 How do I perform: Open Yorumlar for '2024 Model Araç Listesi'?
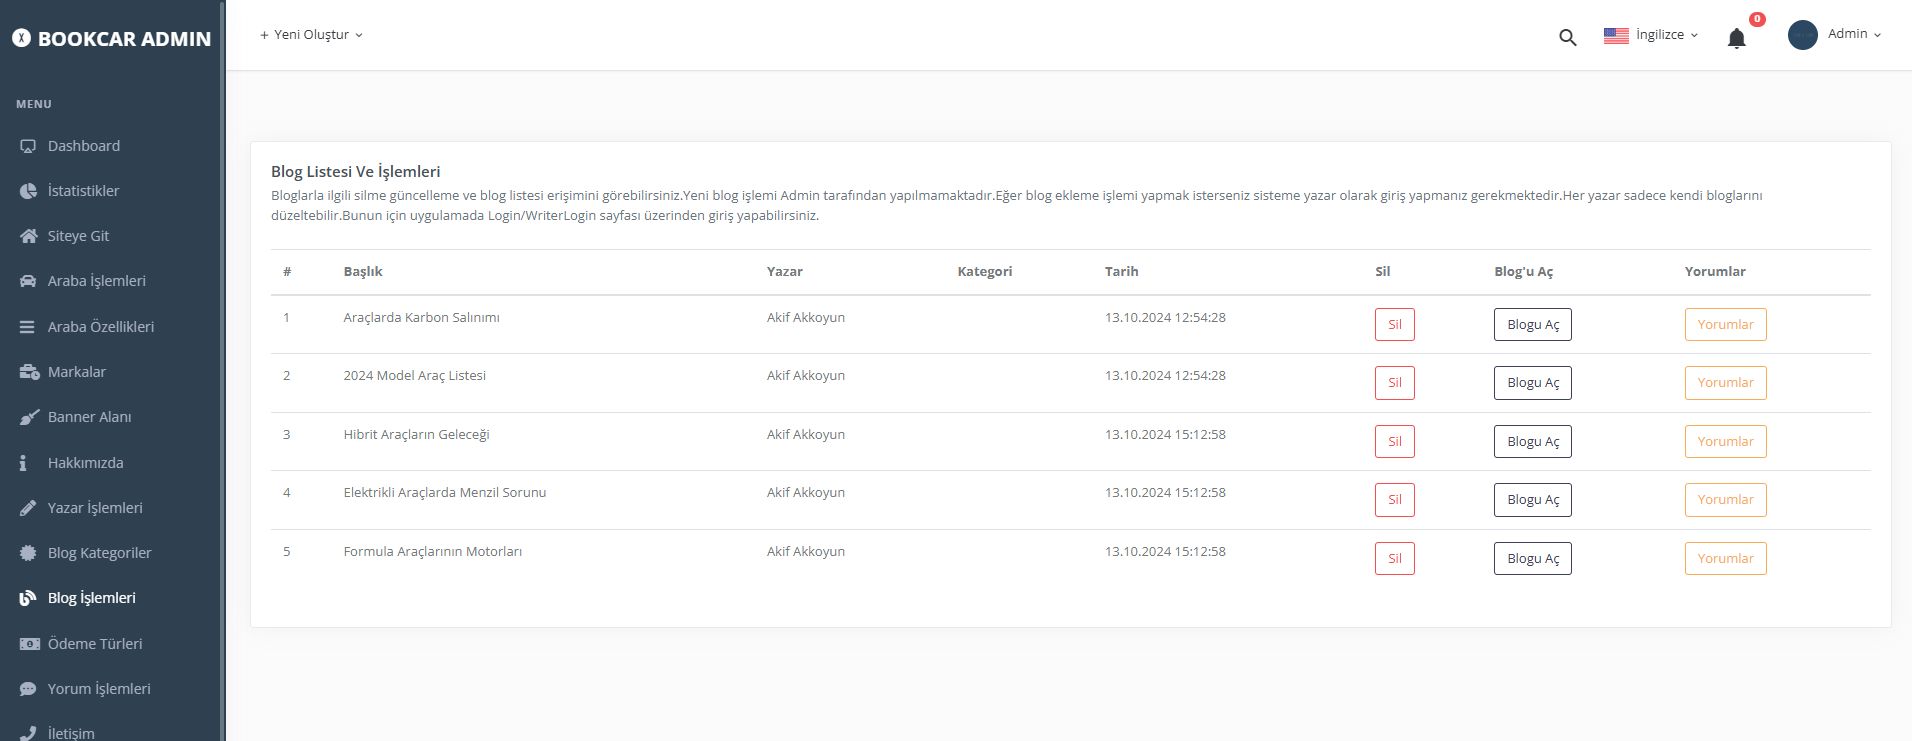(1725, 383)
